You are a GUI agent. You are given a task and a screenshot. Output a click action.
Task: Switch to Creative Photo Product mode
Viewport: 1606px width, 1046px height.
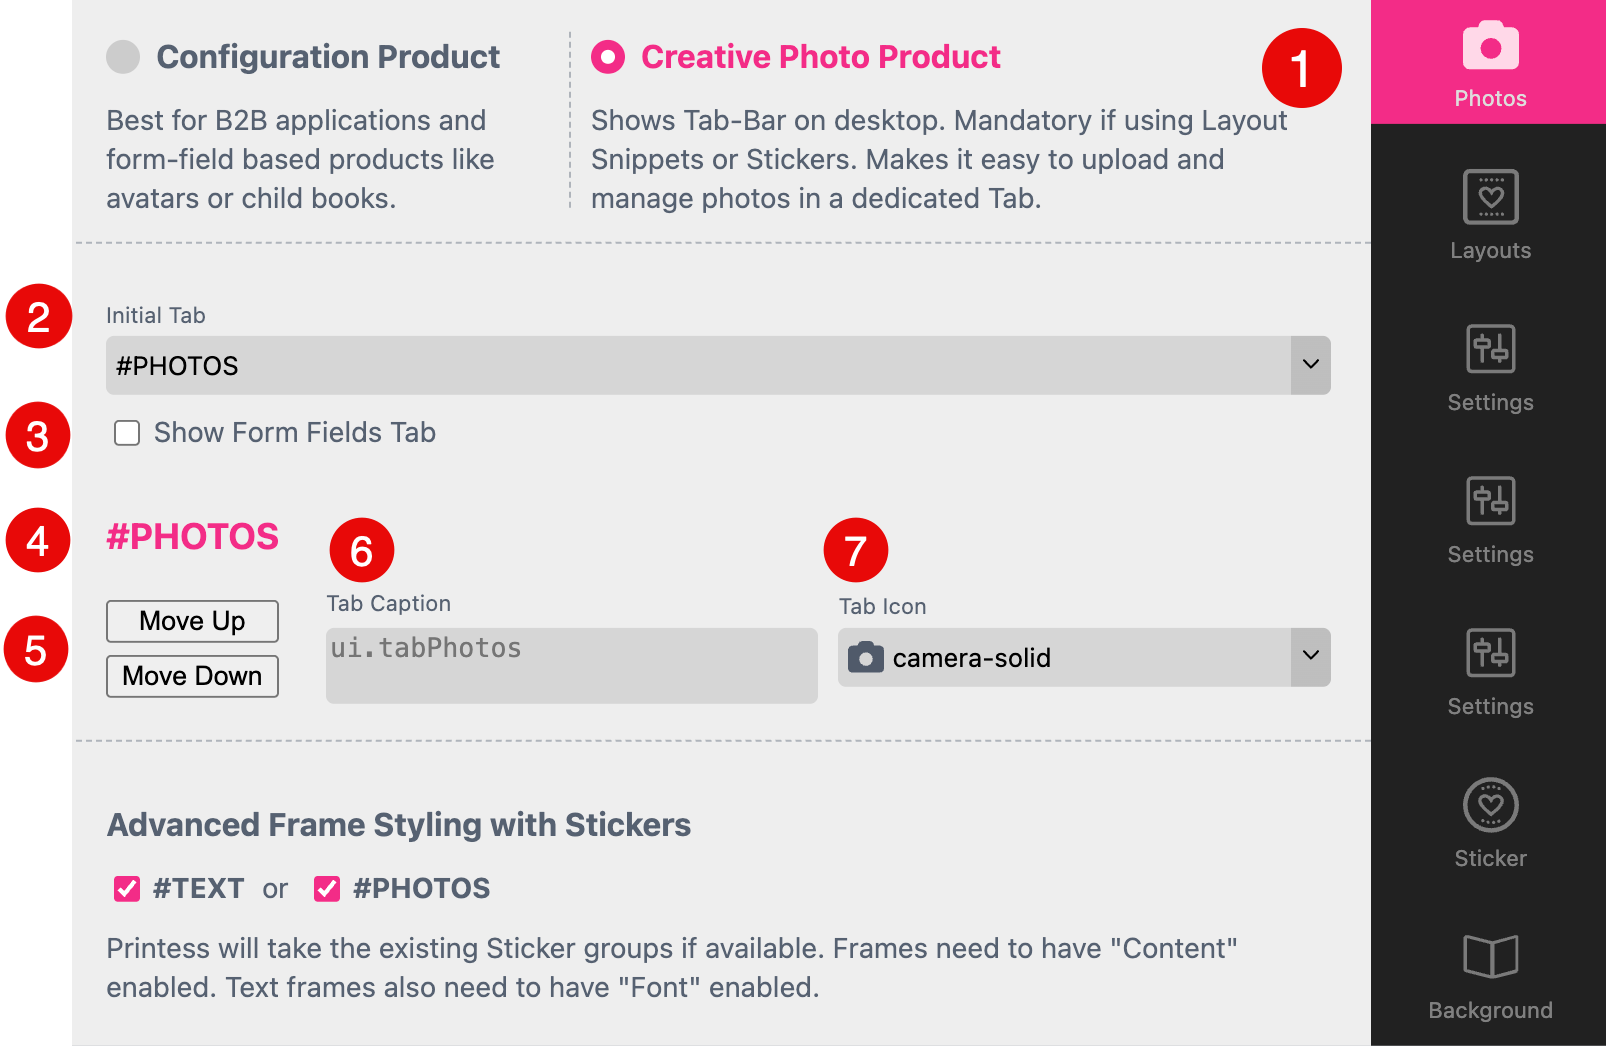point(607,57)
